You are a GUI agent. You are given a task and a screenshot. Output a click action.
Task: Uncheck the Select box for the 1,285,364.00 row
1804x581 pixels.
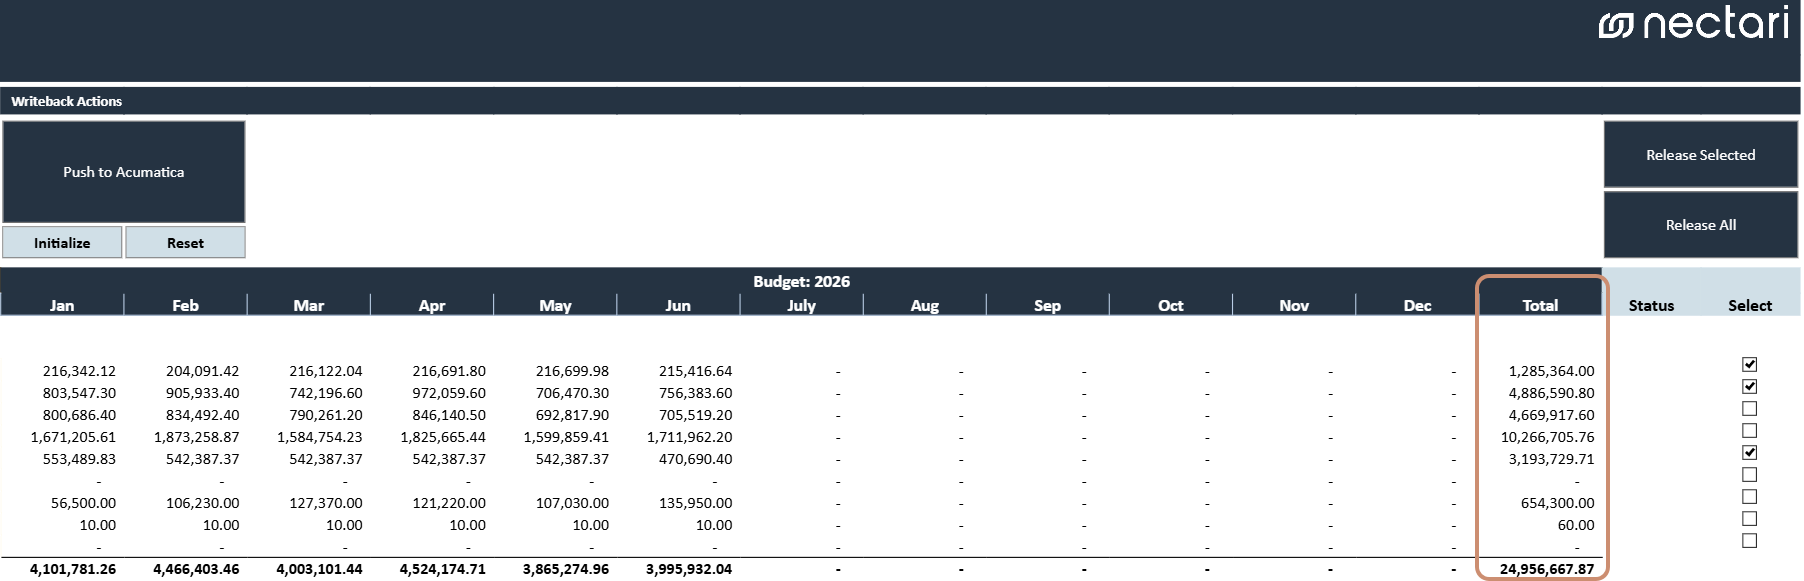click(x=1749, y=365)
